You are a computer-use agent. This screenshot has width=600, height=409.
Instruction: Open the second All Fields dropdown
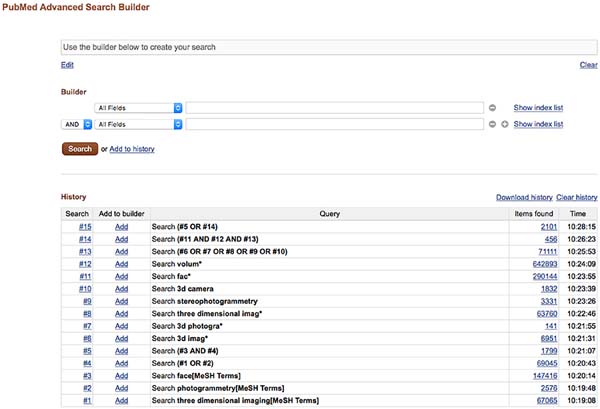point(138,124)
